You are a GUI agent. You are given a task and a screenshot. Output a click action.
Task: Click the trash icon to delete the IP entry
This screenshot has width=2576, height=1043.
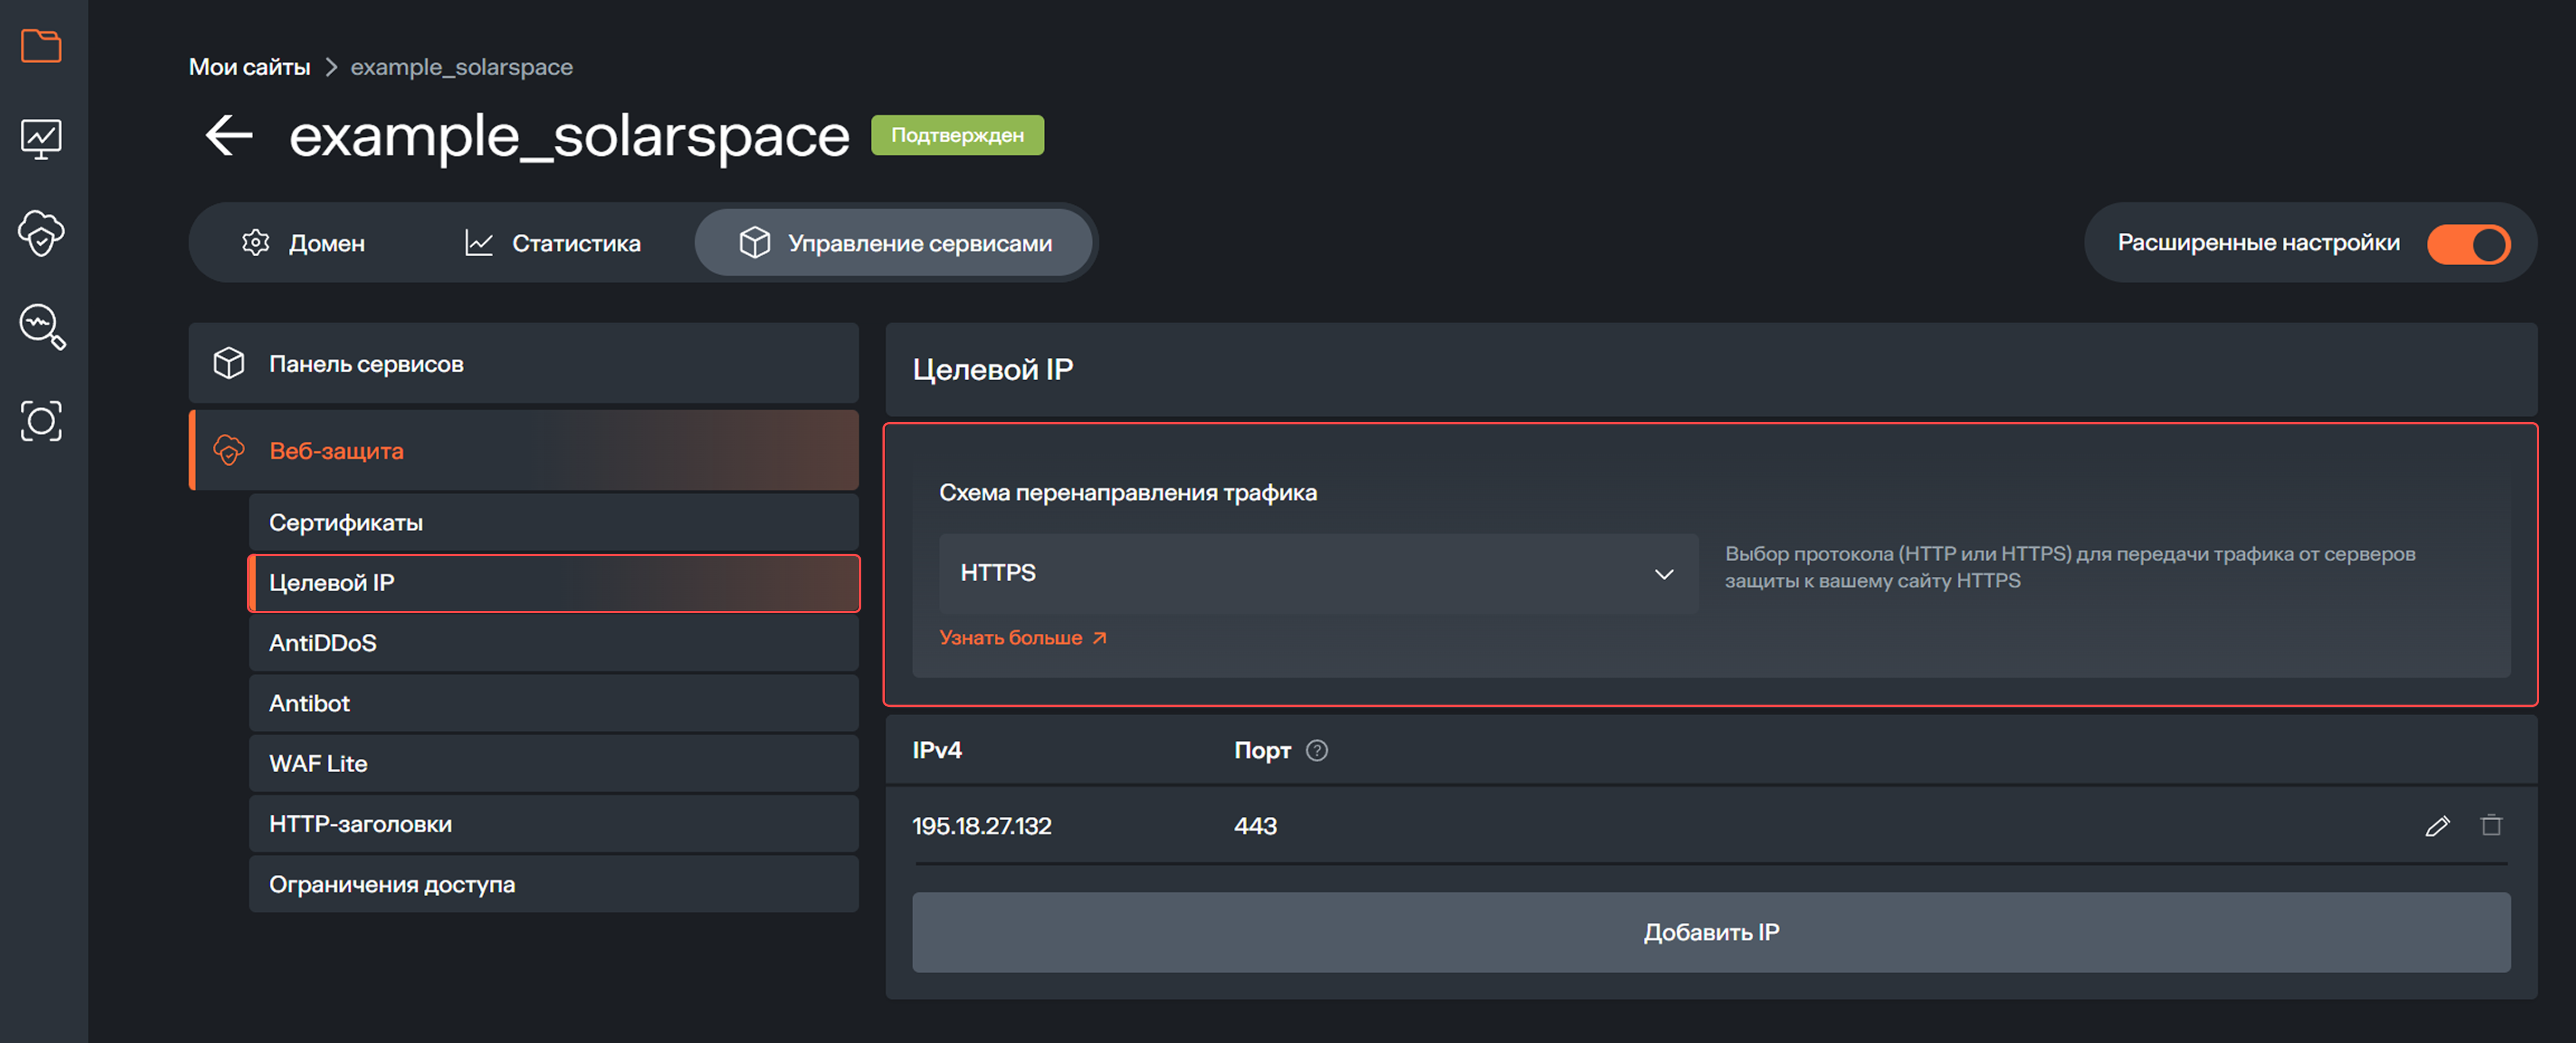point(2491,825)
